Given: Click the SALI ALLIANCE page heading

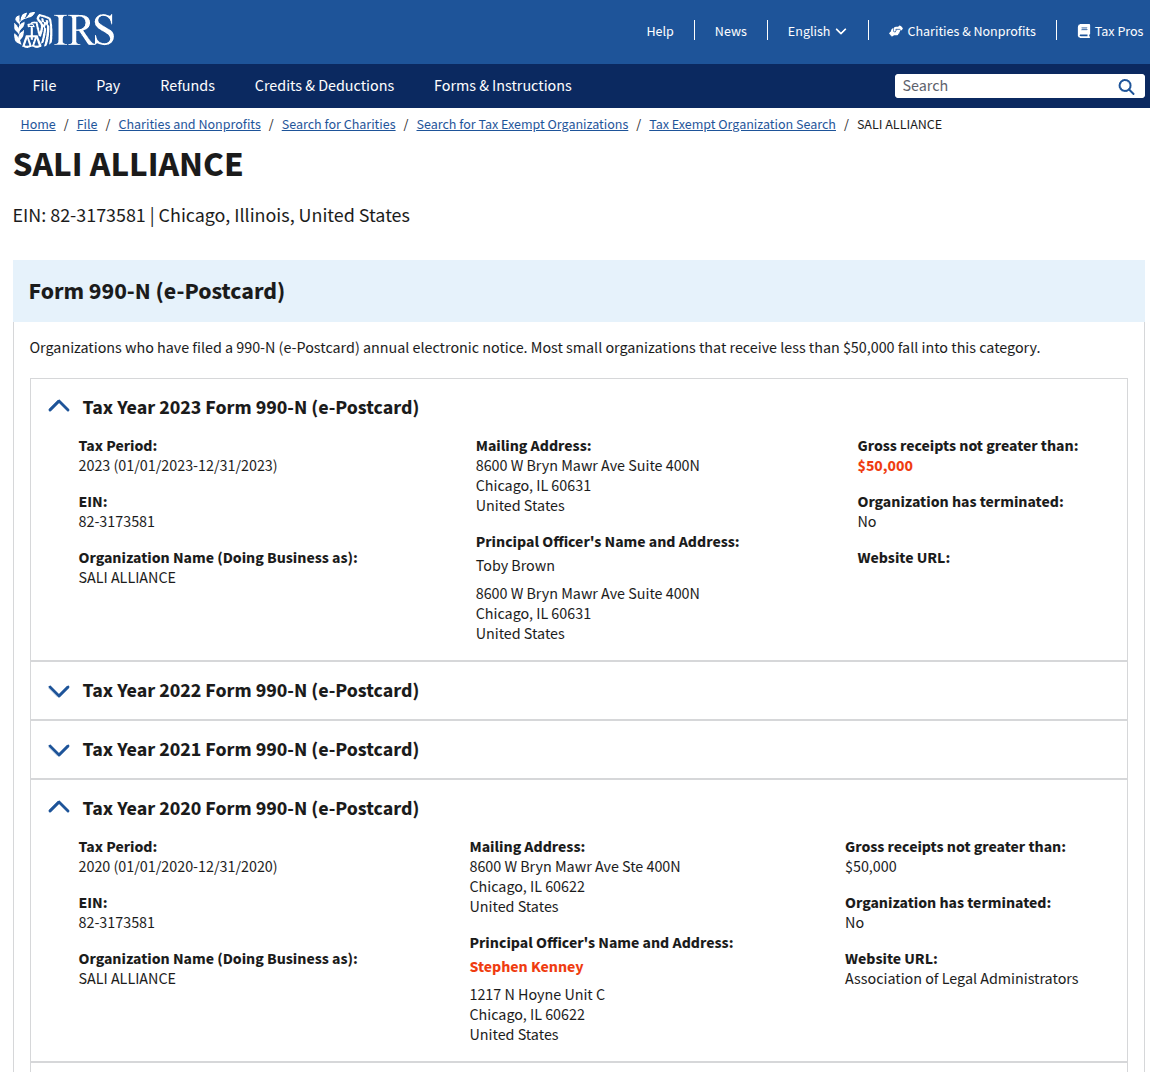Looking at the screenshot, I should (128, 165).
